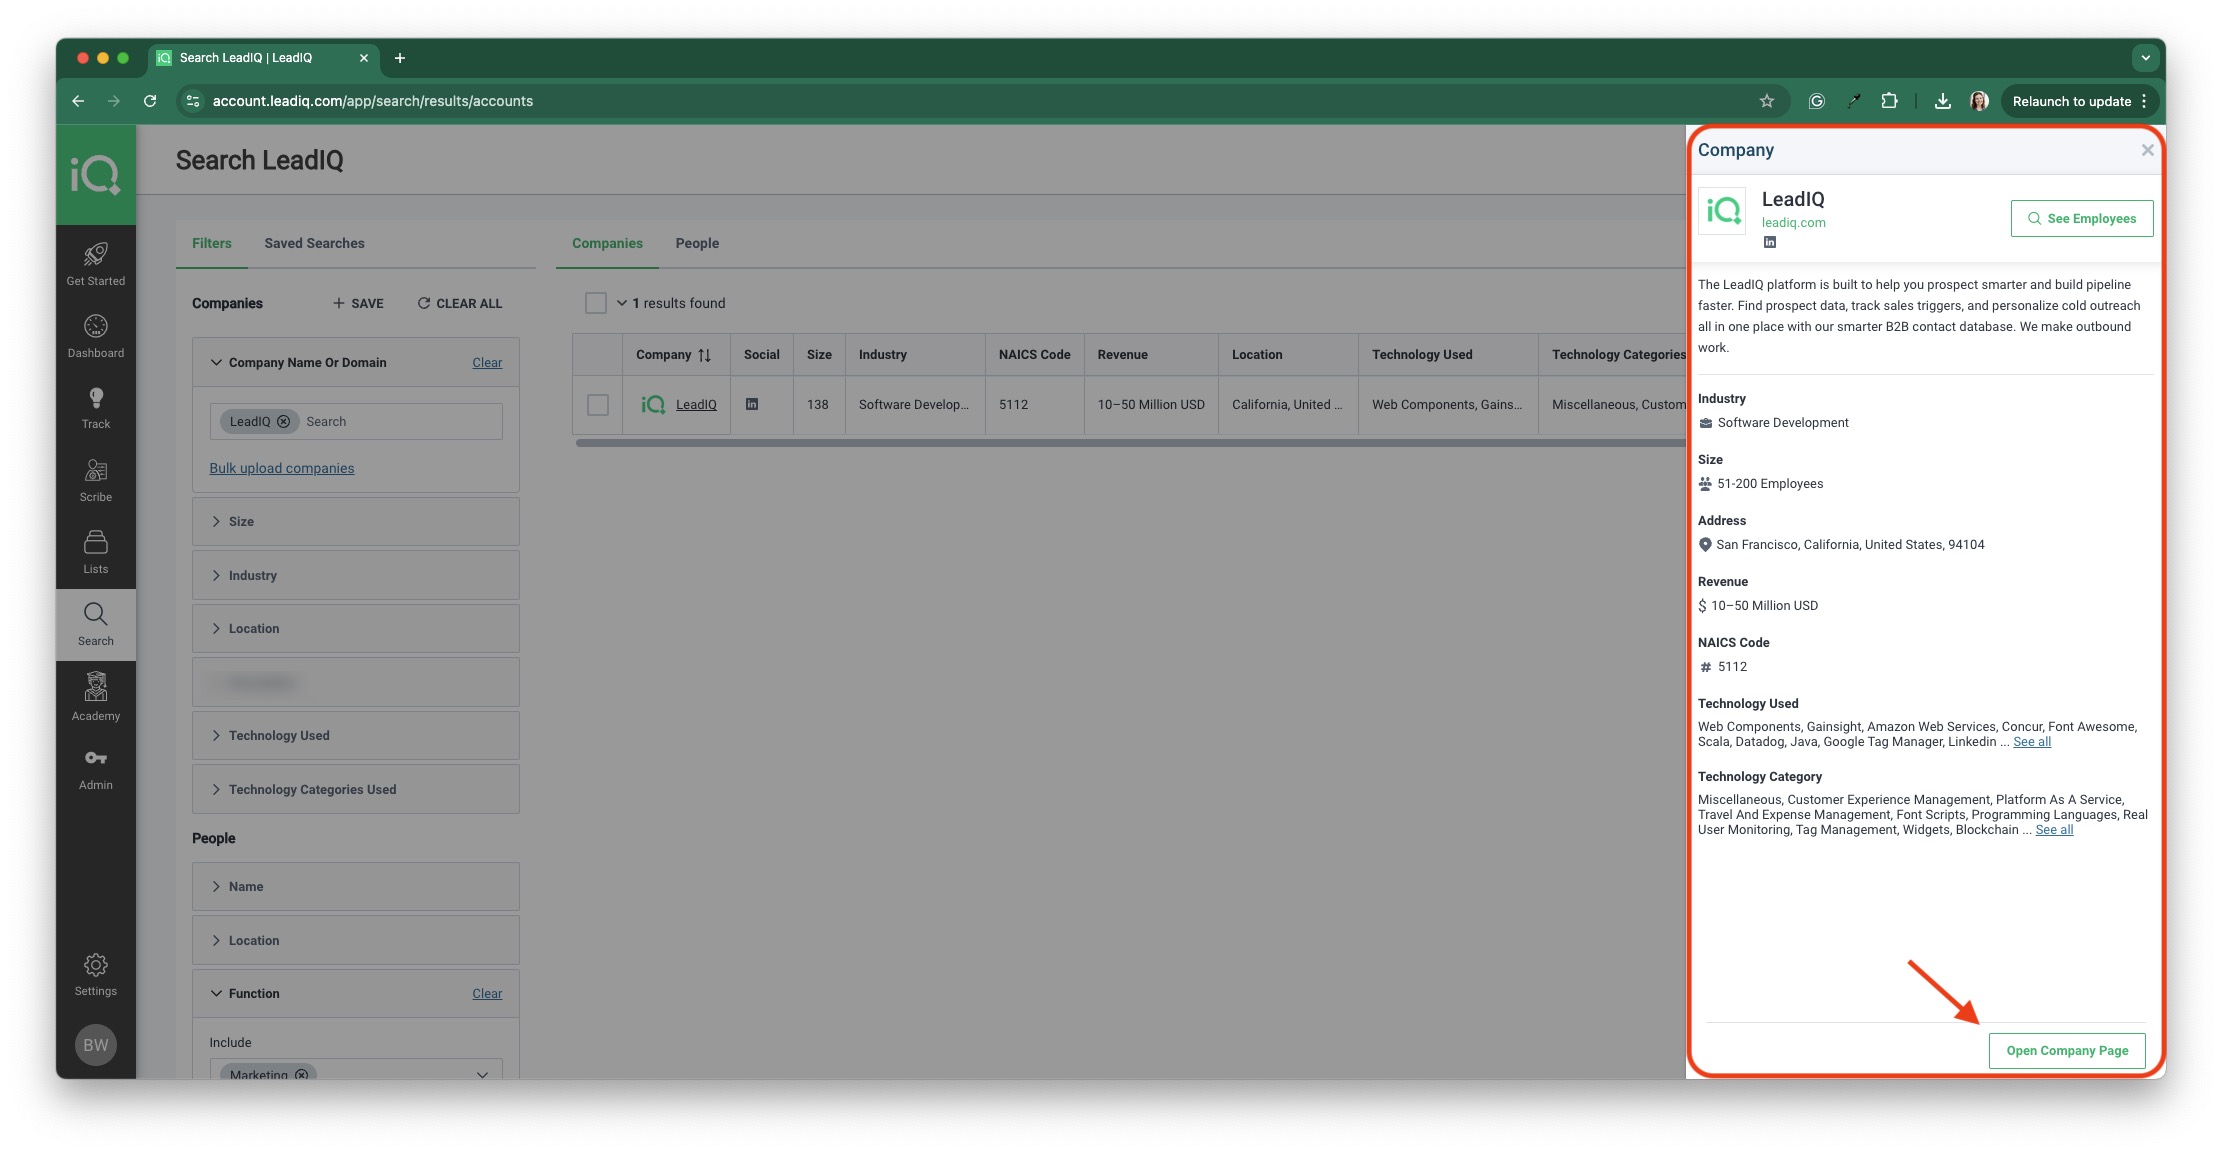Open browser downloads icon
The width and height of the screenshot is (2222, 1153).
click(1942, 101)
